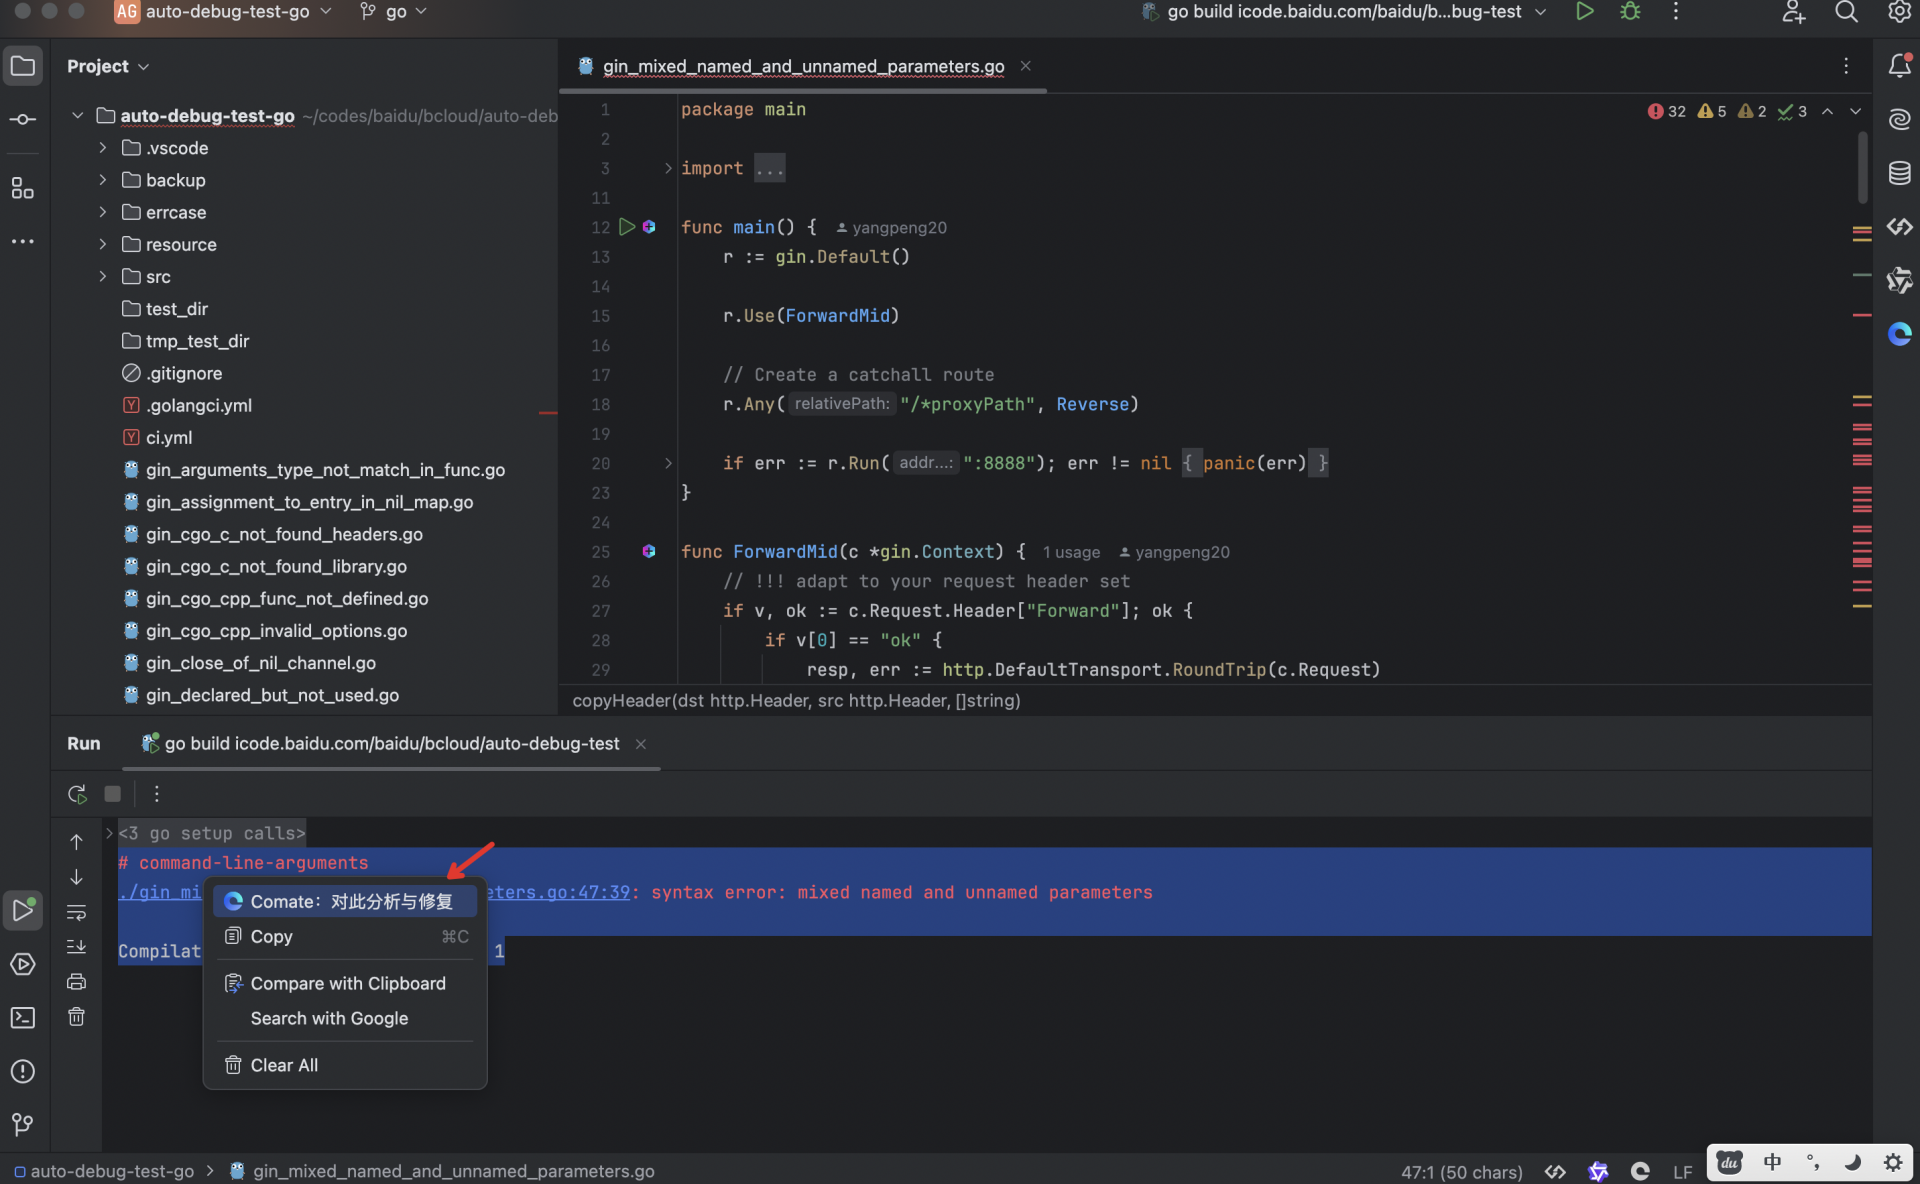Unfold the import block on line 3
Screen dimensions: 1920x1184
tap(668, 168)
